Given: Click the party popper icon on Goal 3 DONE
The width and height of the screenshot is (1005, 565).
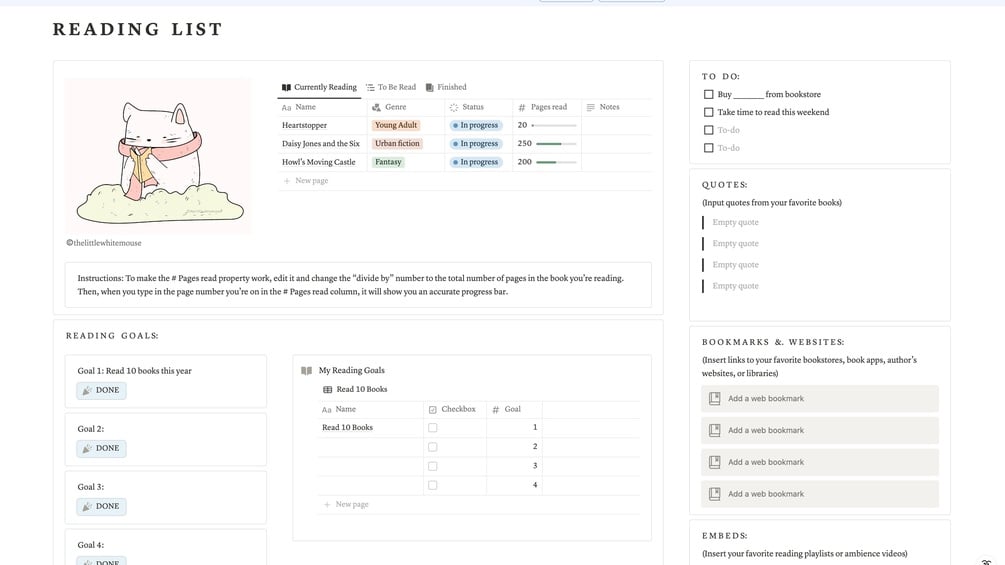Looking at the screenshot, I should pos(87,506).
